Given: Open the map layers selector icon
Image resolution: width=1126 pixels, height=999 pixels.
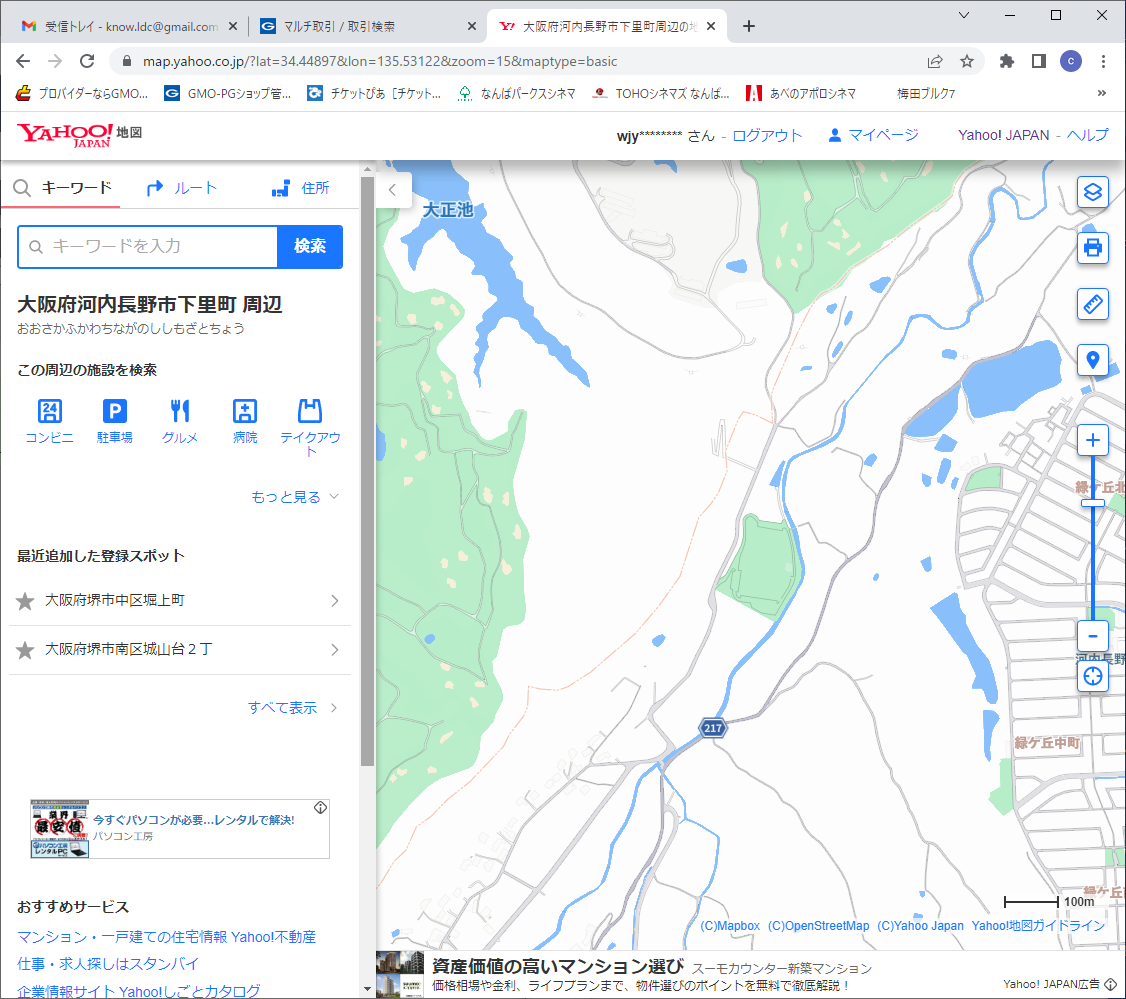Looking at the screenshot, I should tap(1093, 191).
